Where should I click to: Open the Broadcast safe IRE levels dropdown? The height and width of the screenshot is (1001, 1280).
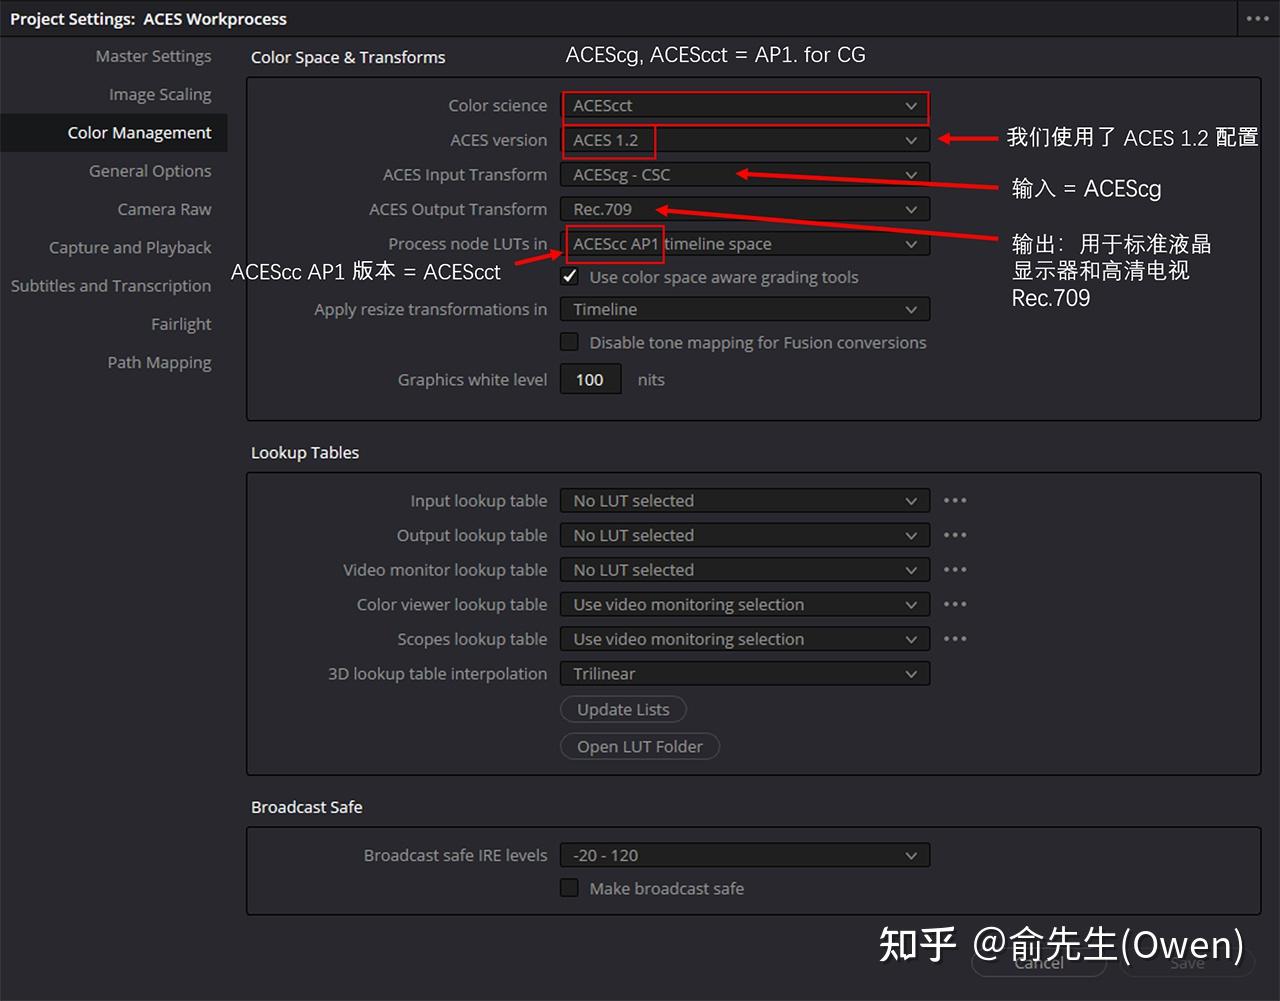click(x=744, y=855)
